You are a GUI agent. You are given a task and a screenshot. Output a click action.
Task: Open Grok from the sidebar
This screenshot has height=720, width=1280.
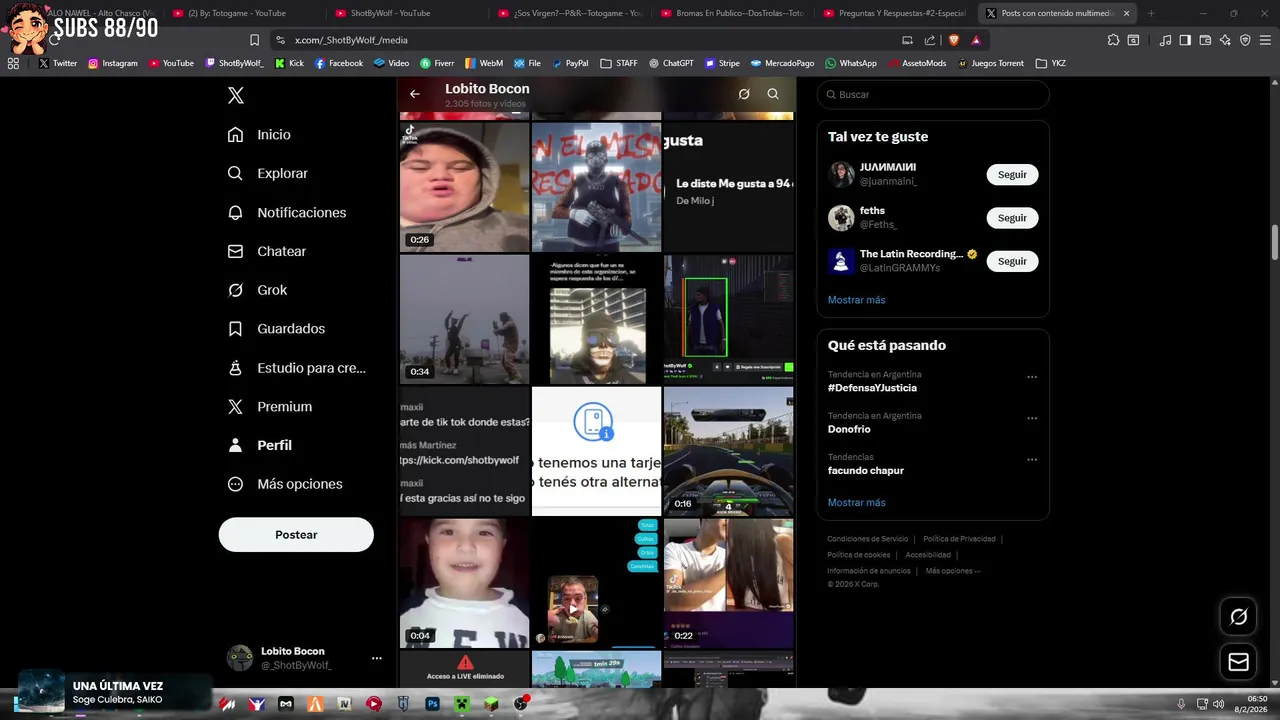pyautogui.click(x=257, y=290)
